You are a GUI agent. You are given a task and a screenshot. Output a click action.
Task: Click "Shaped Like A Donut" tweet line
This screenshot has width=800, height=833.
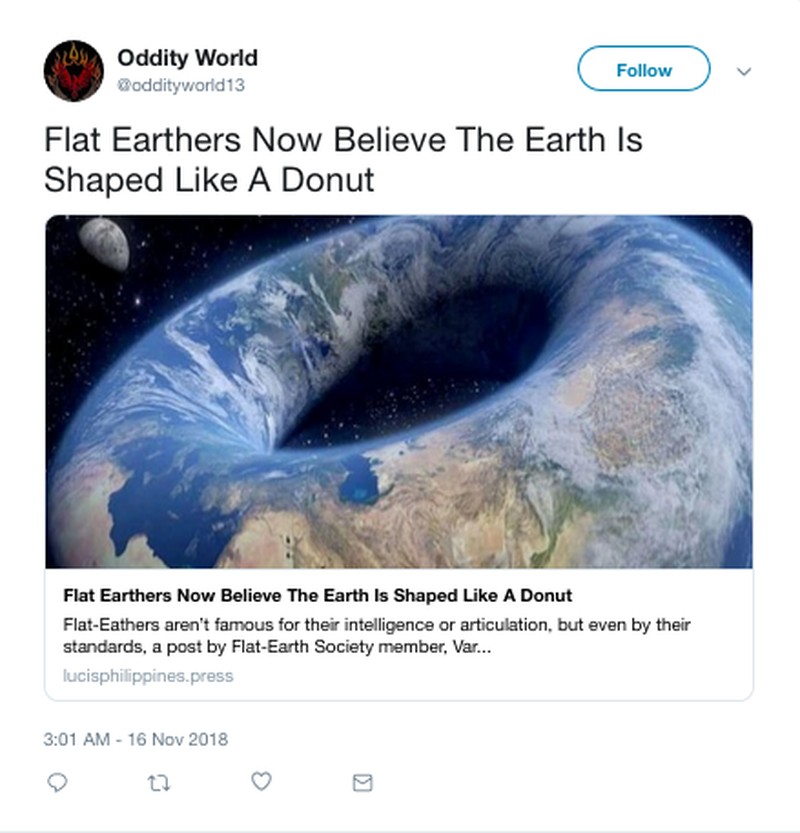[x=209, y=180]
